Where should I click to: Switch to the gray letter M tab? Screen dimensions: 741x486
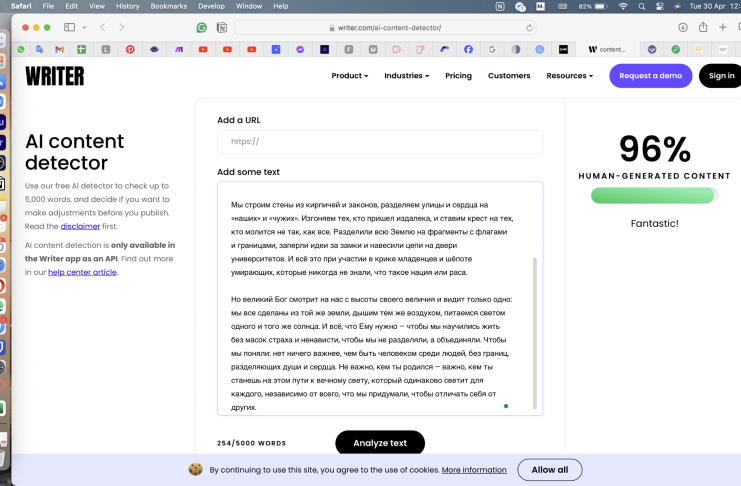[x=373, y=49]
